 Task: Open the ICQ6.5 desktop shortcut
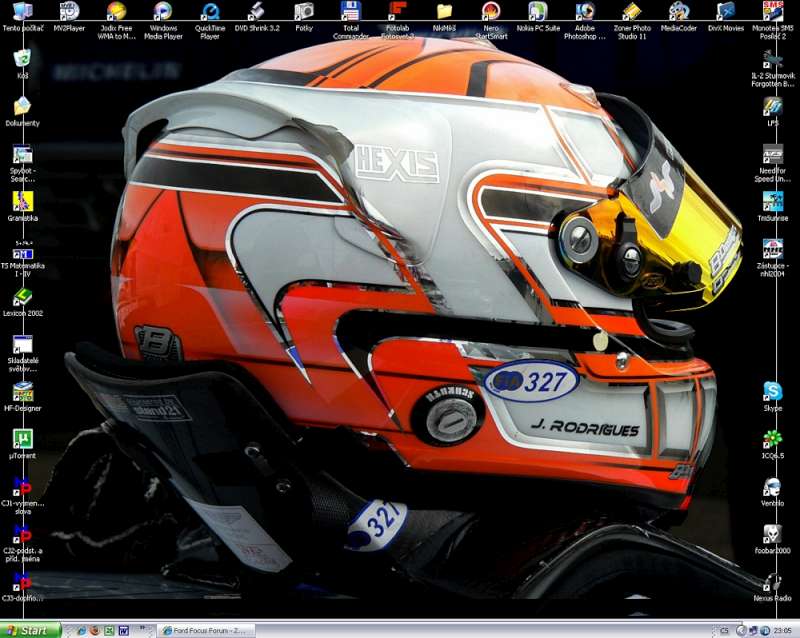click(x=773, y=439)
